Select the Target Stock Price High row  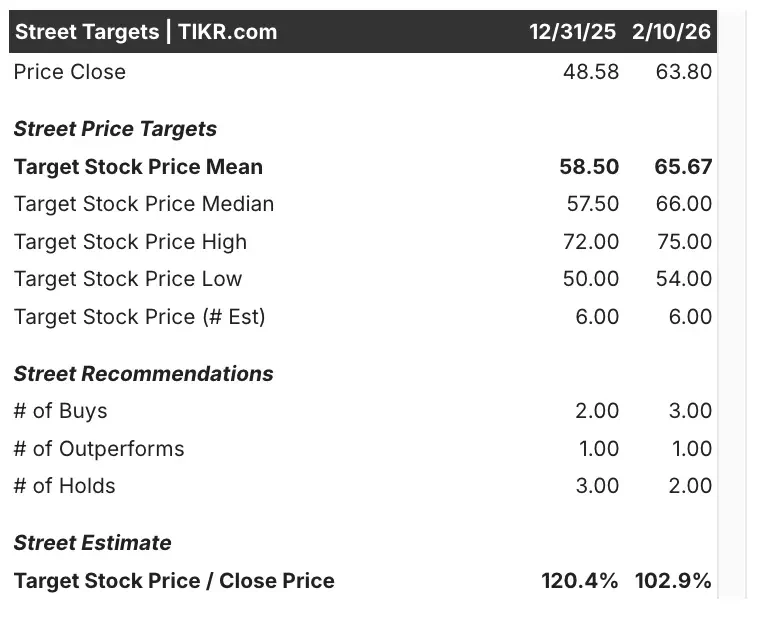[130, 242]
